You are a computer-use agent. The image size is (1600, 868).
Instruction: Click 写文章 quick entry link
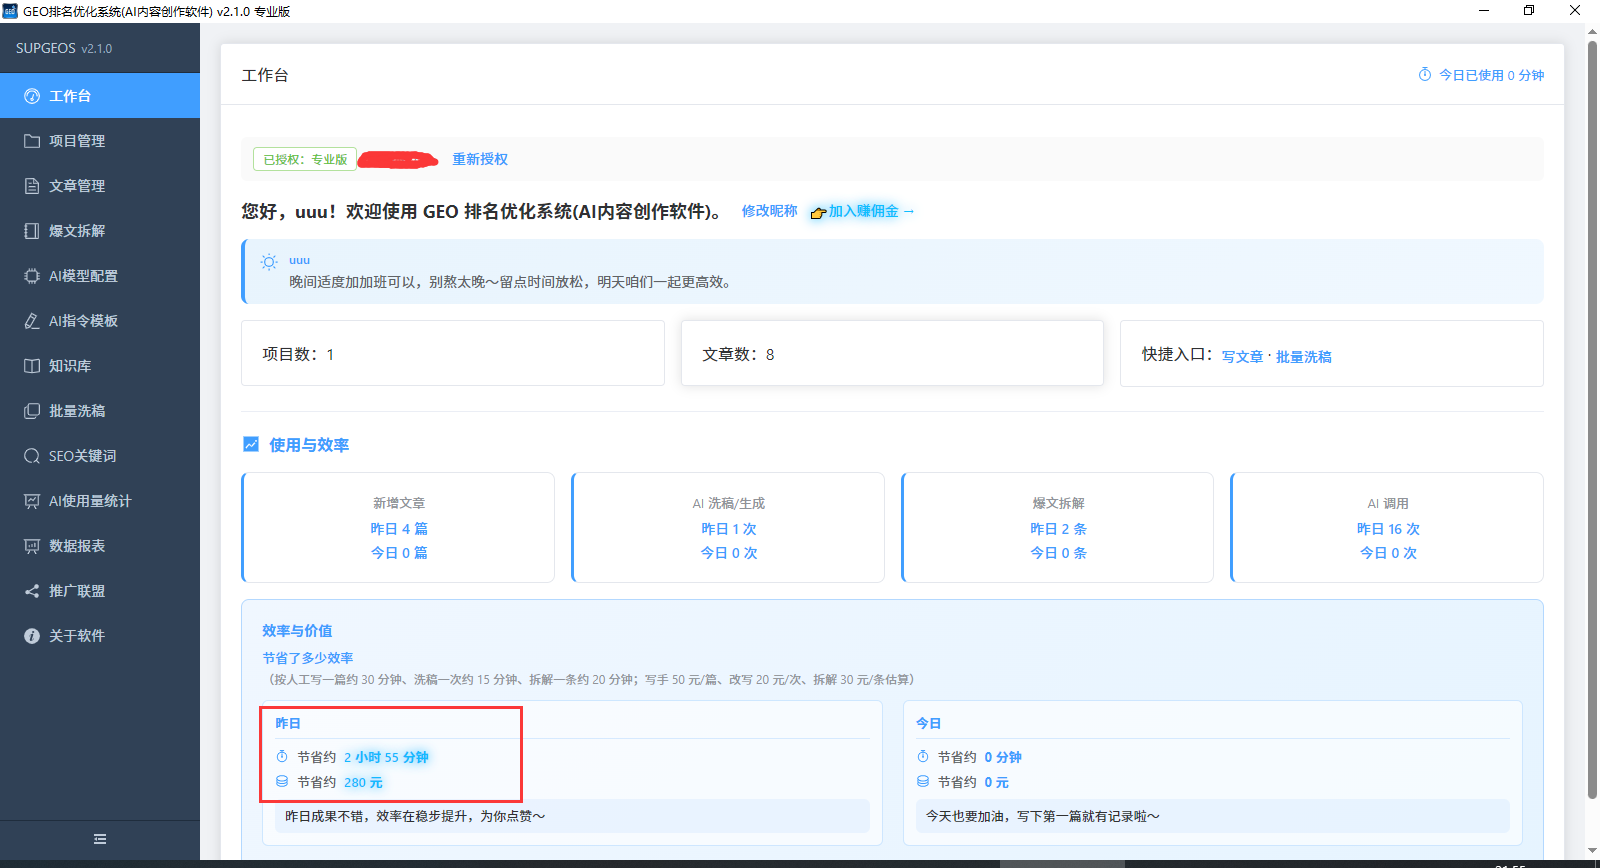[1242, 356]
